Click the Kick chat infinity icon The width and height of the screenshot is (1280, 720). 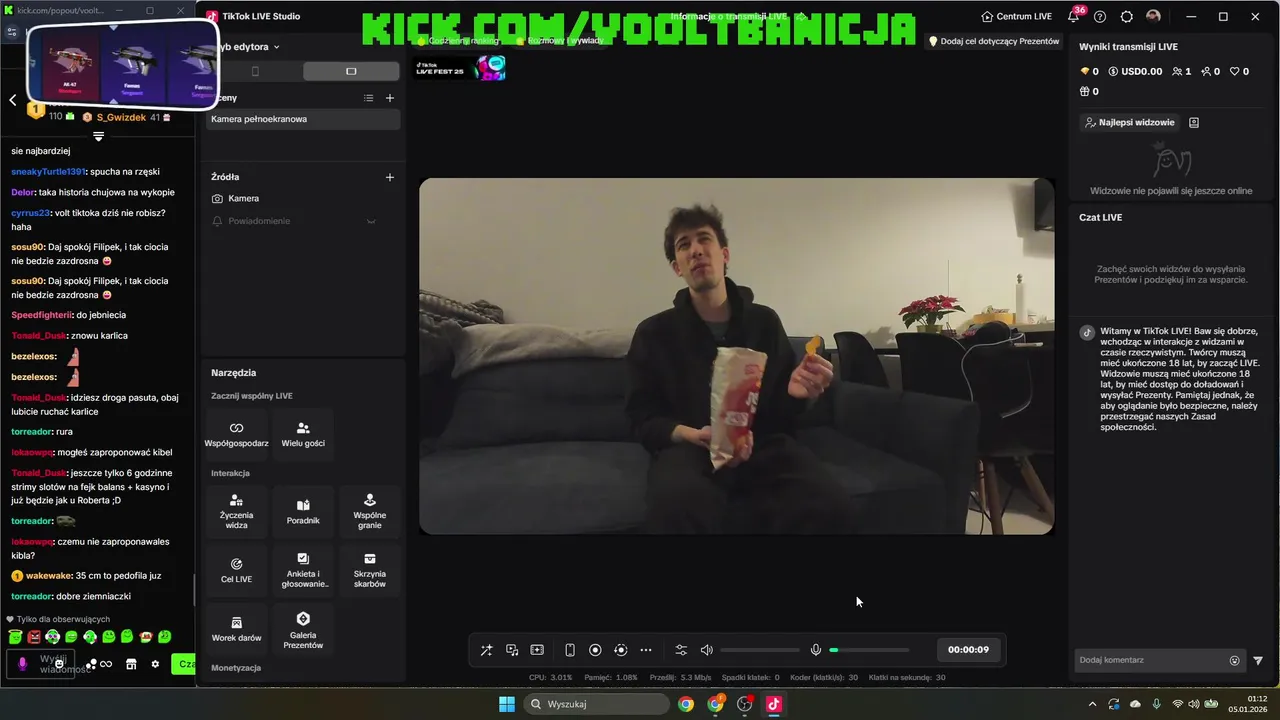point(105,664)
